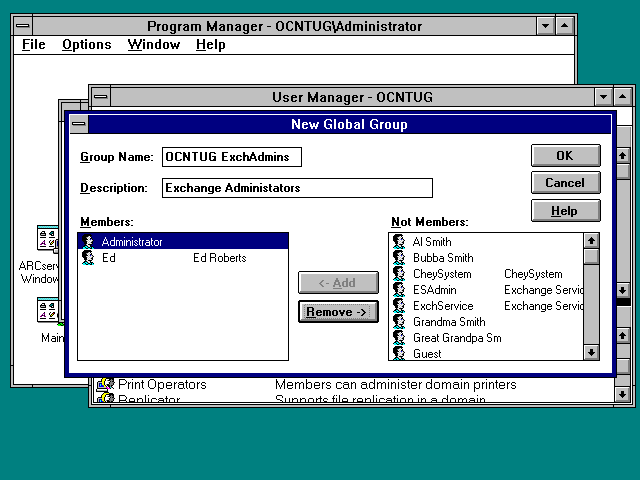Click into the Description field
640x480 pixels.
297,188
